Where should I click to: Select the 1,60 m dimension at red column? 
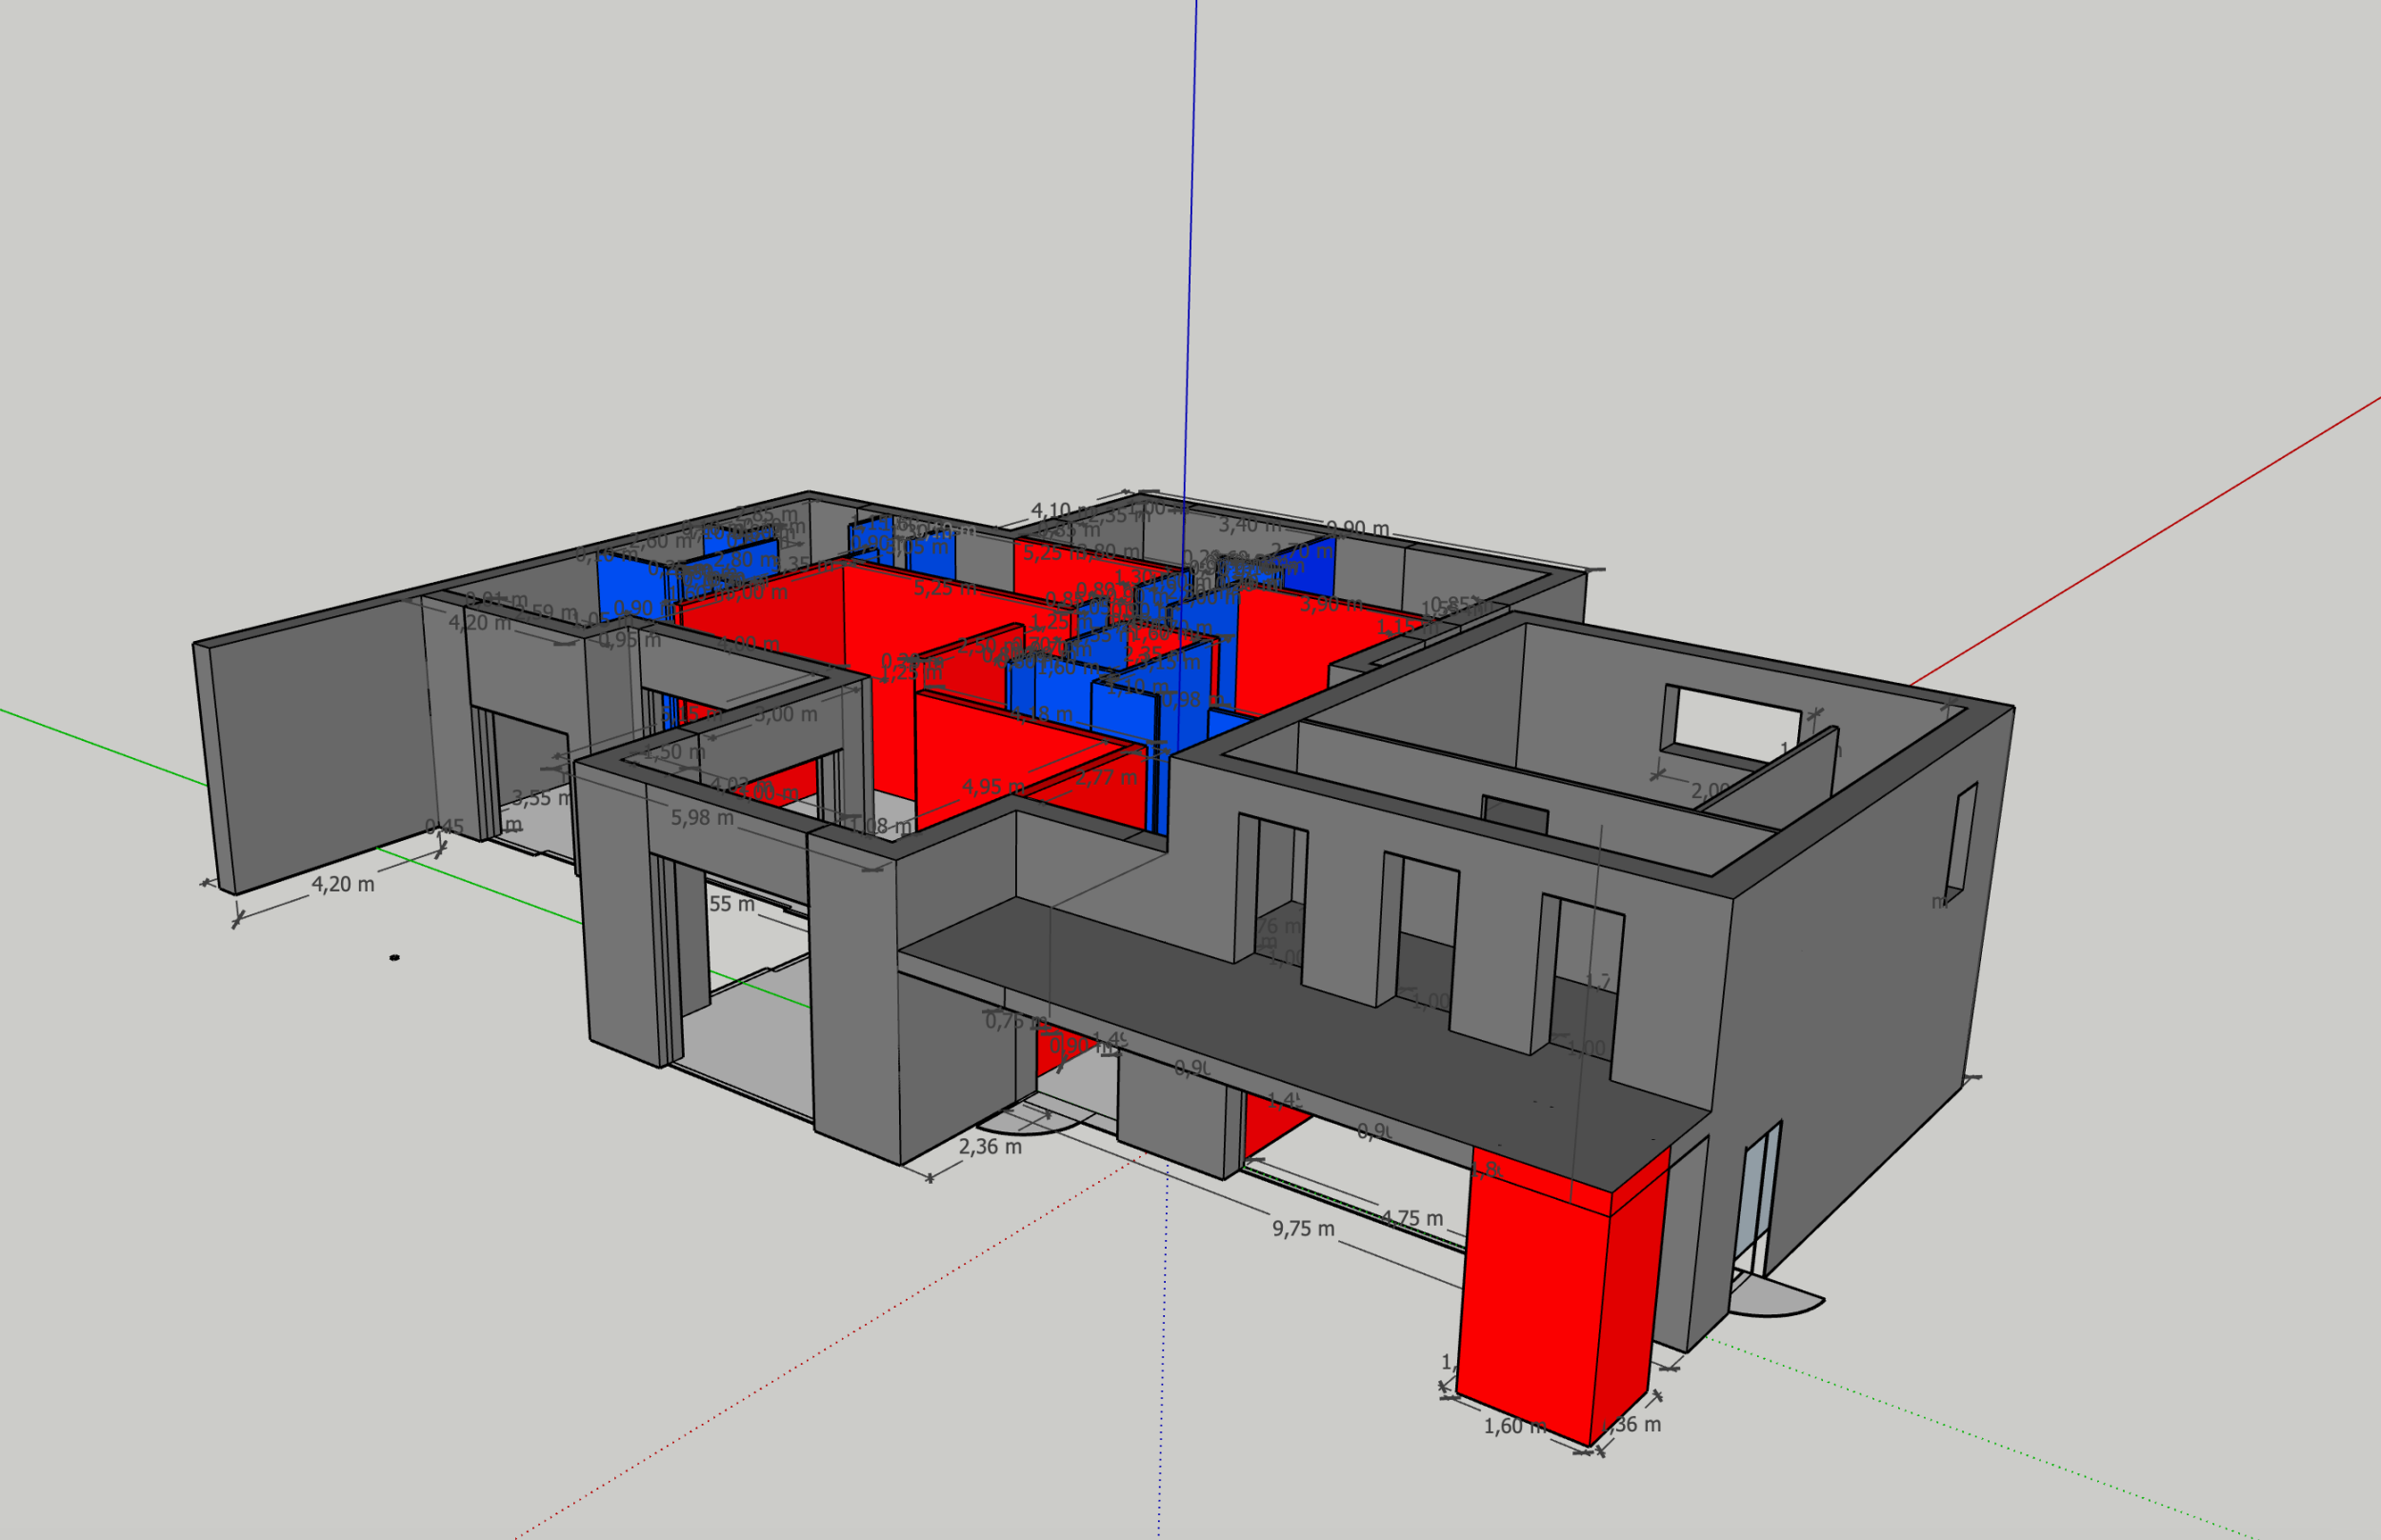[1514, 1426]
